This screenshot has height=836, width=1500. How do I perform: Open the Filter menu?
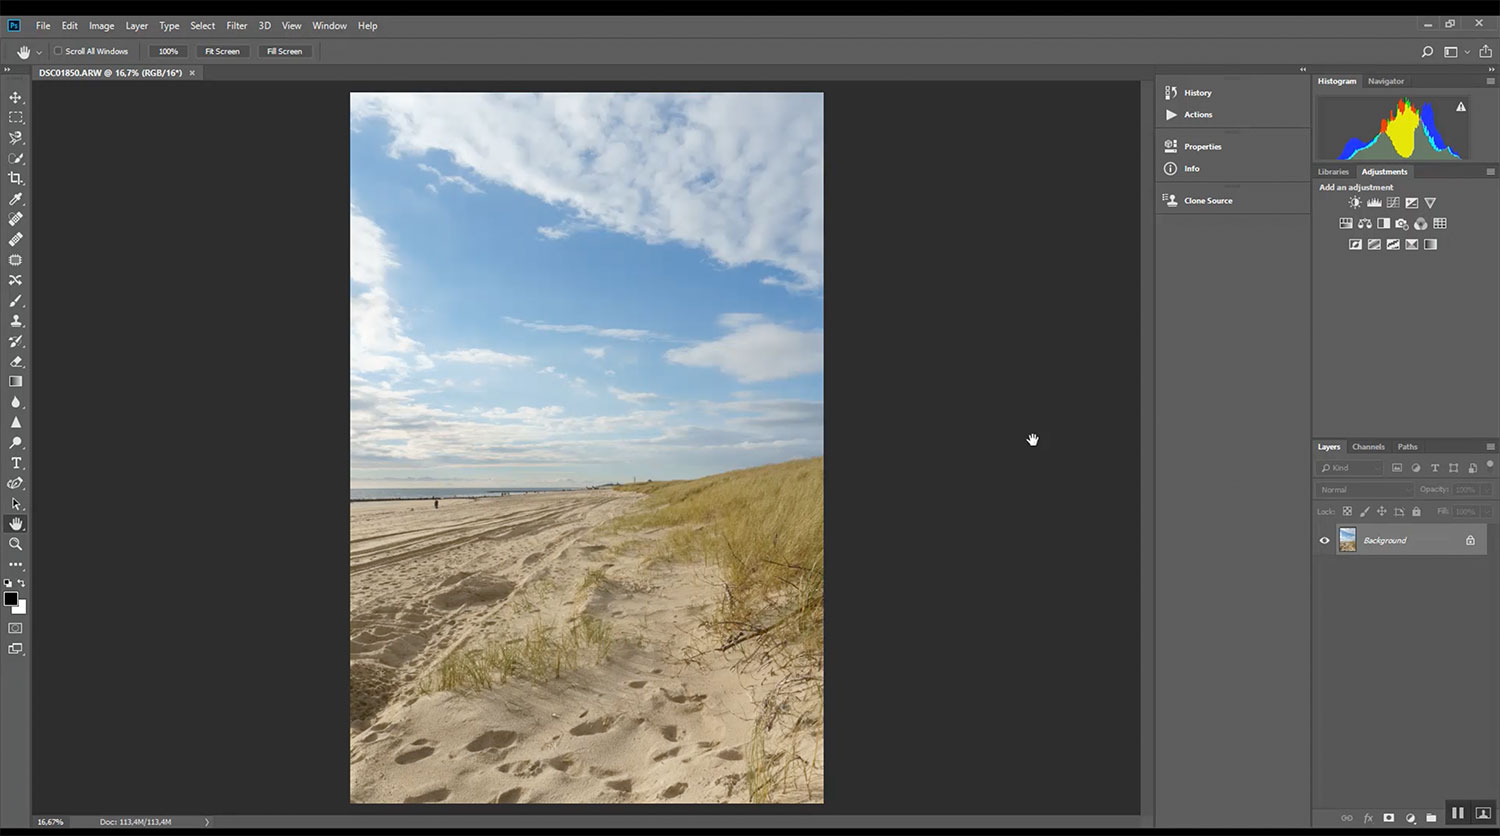(x=236, y=26)
